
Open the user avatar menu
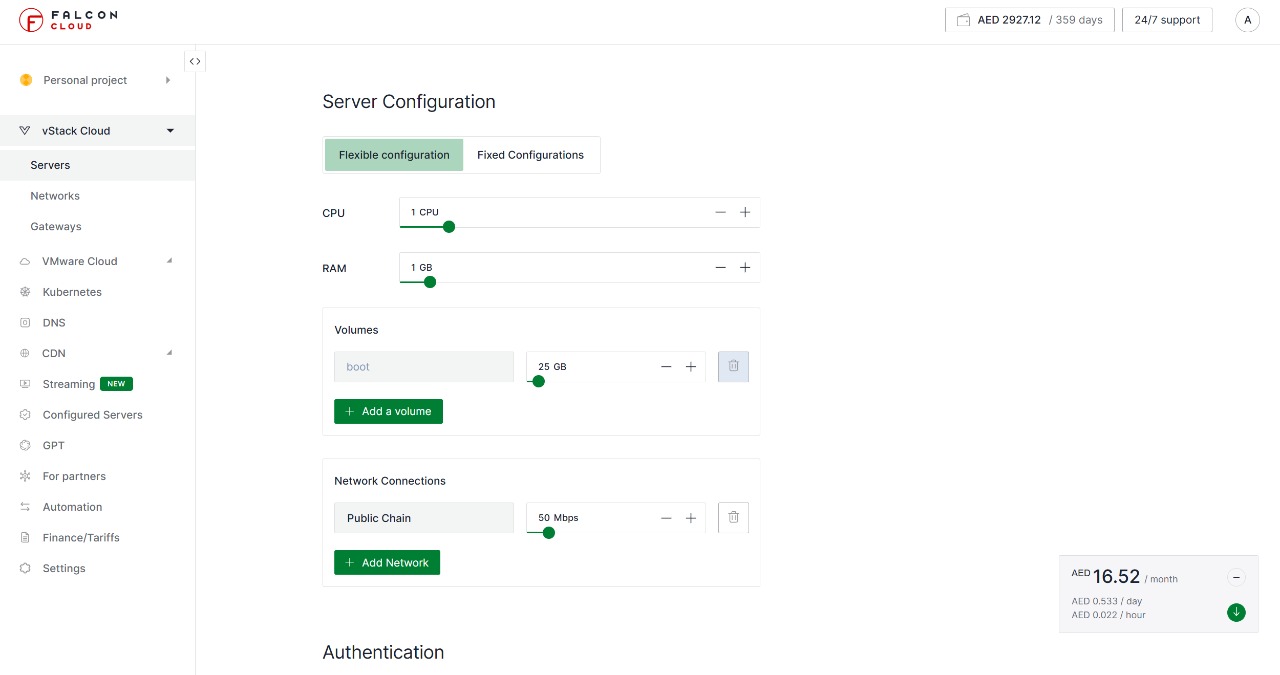coord(1247,20)
